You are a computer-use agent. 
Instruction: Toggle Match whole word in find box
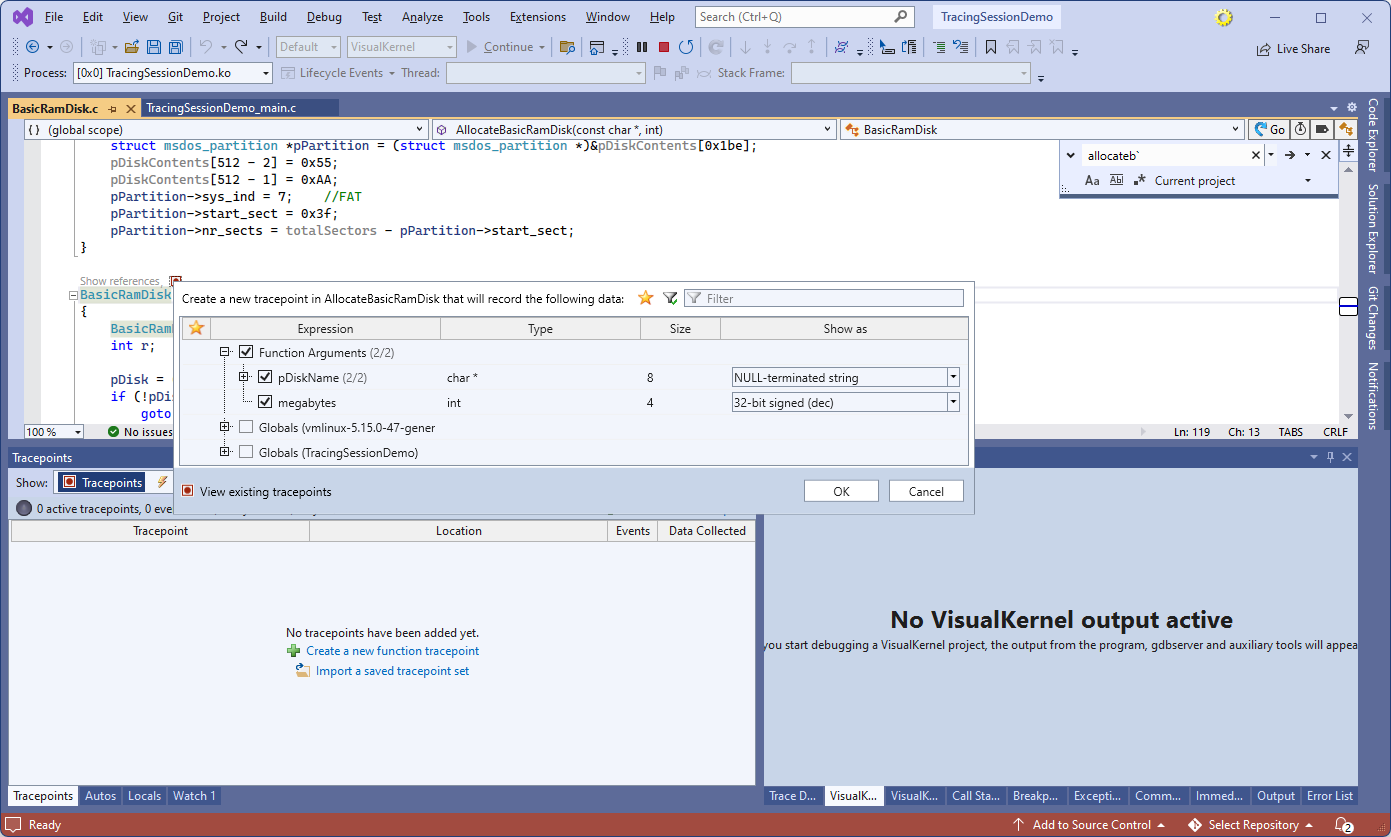pos(1116,181)
